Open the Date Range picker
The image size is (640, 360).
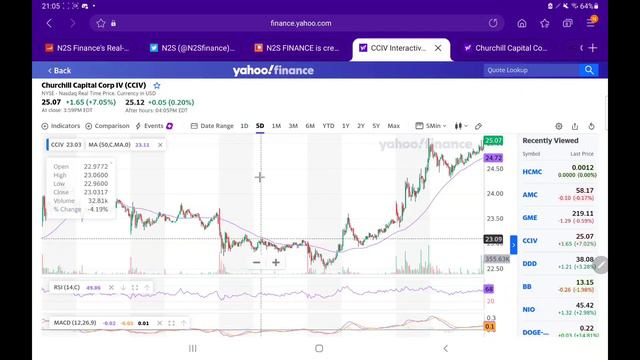tap(212, 126)
